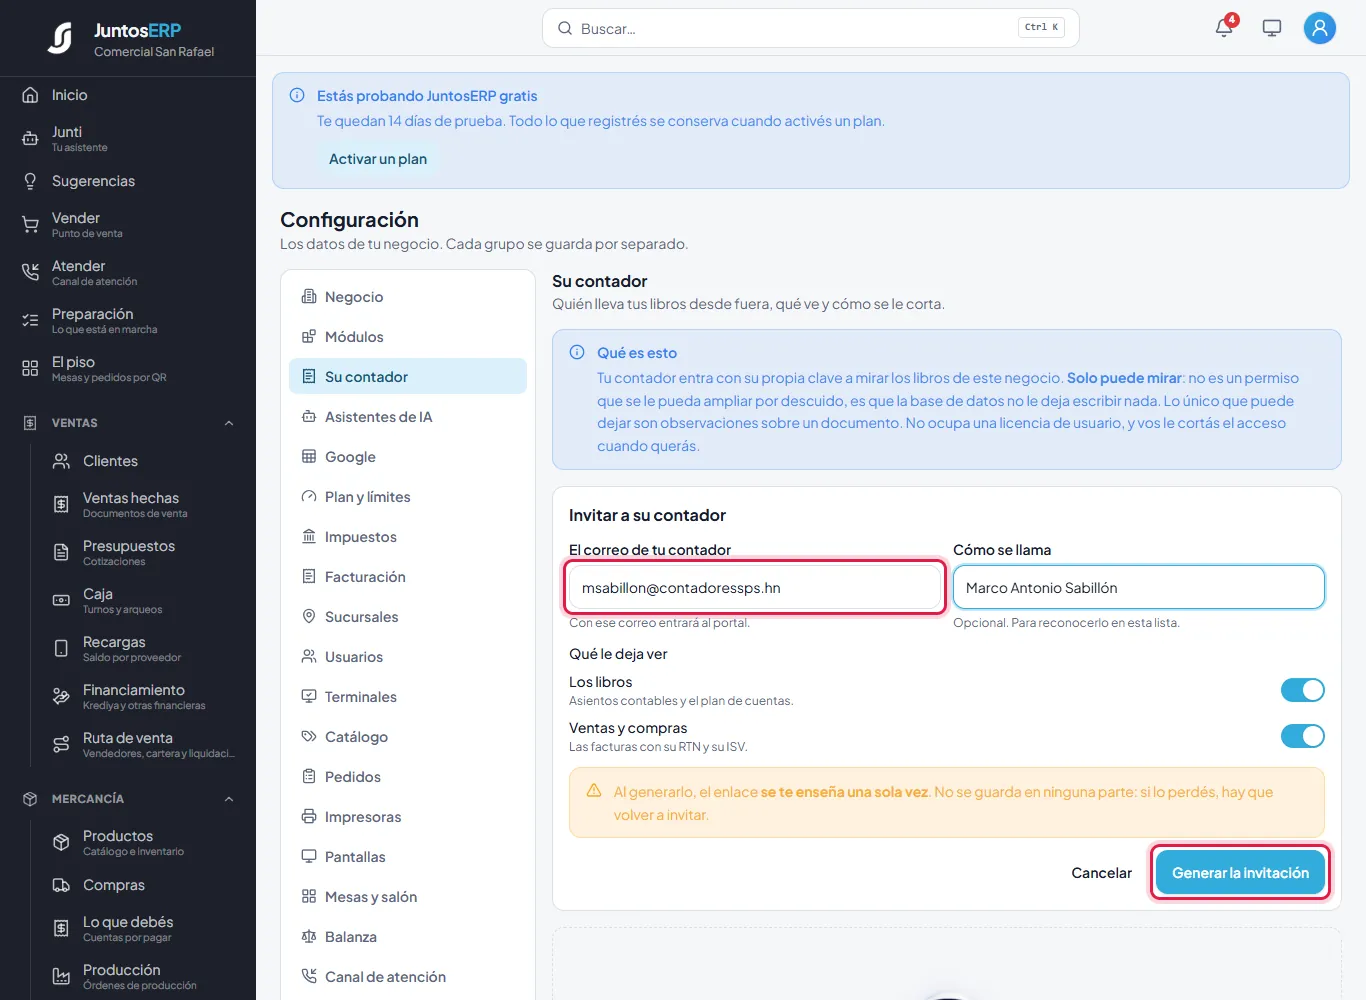Viewport: 1366px width, 1000px height.
Task: Click the Sugerencias lightbulb icon
Action: click(30, 181)
